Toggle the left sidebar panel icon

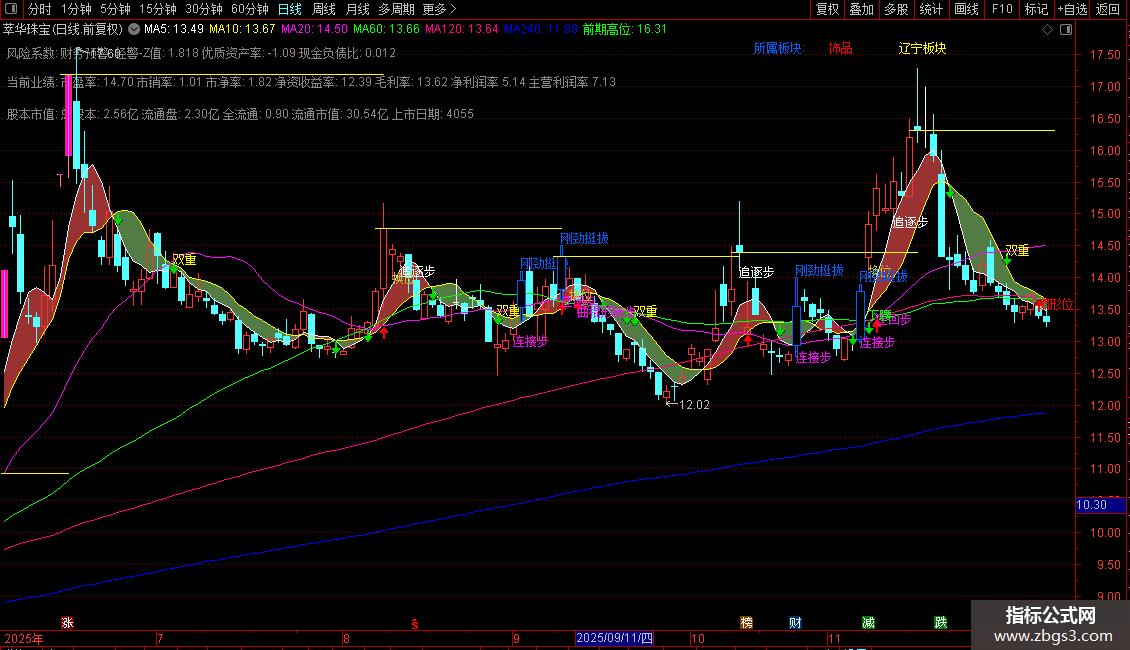(11, 9)
